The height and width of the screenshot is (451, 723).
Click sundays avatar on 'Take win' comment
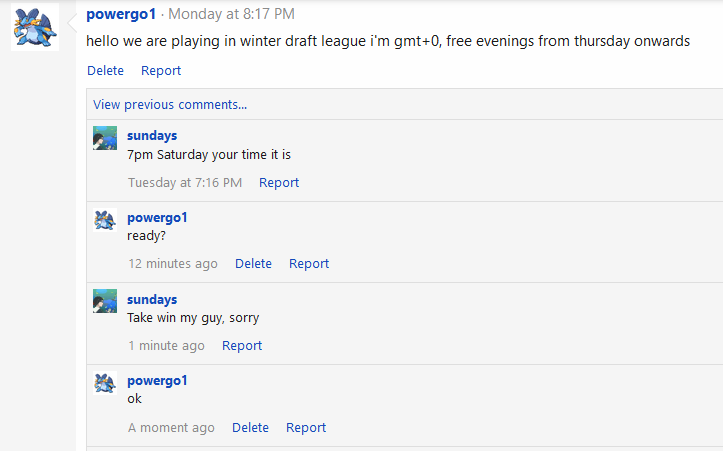tap(105, 301)
